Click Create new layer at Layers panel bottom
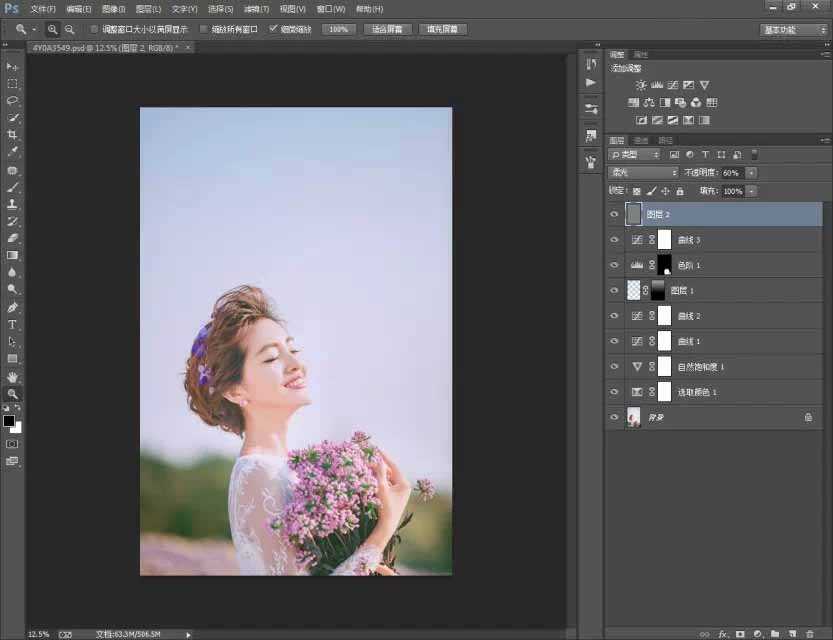Viewport: 833px width, 640px height. (x=792, y=633)
